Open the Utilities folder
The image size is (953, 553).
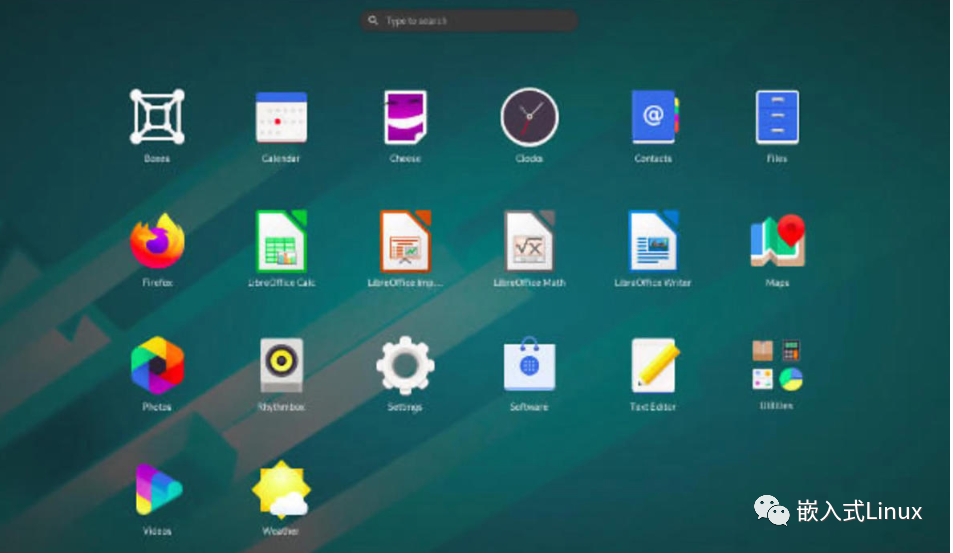[x=777, y=365]
